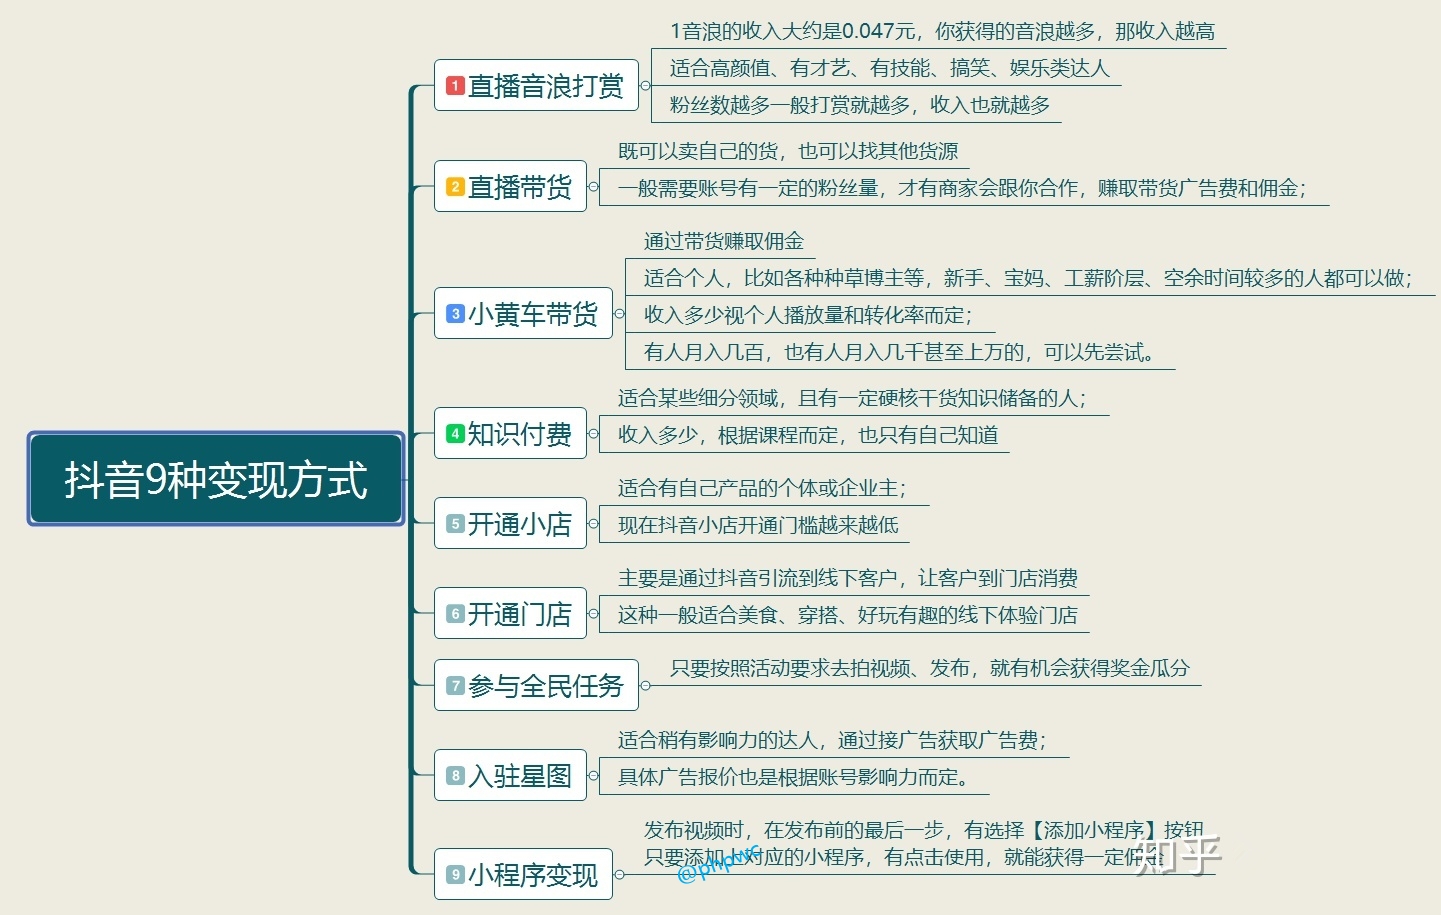Select subtopic 既可以卖自己的货
The height and width of the screenshot is (915, 1441).
(x=788, y=152)
